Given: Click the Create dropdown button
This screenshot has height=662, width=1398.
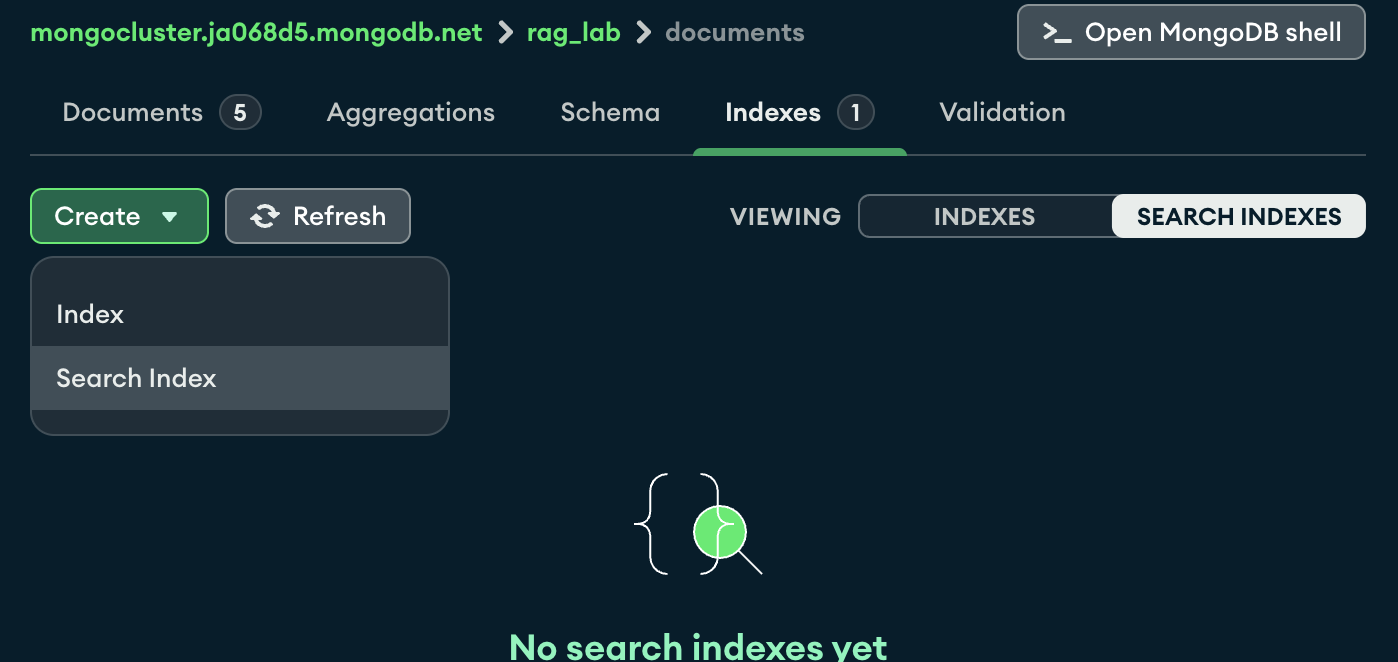Looking at the screenshot, I should point(119,216).
